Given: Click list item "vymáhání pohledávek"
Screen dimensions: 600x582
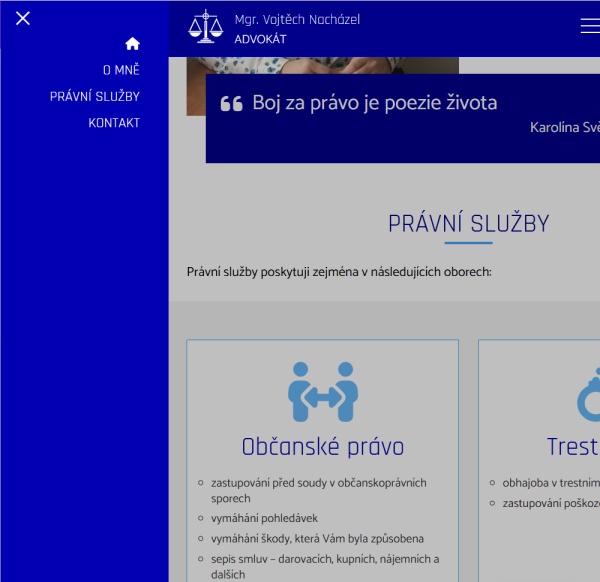Looking at the screenshot, I should [264, 518].
